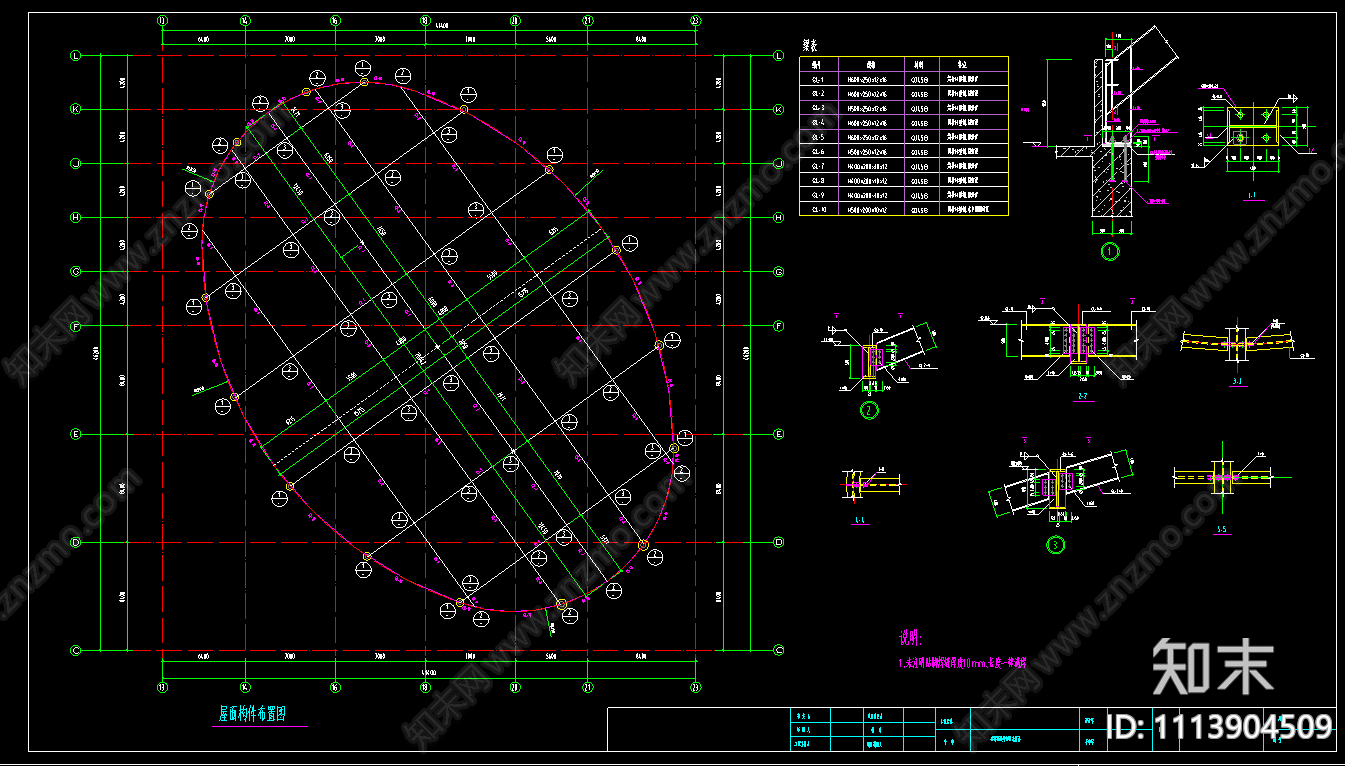The image size is (1345, 766).
Task: Click the 梁表 table title
Action: tap(811, 45)
